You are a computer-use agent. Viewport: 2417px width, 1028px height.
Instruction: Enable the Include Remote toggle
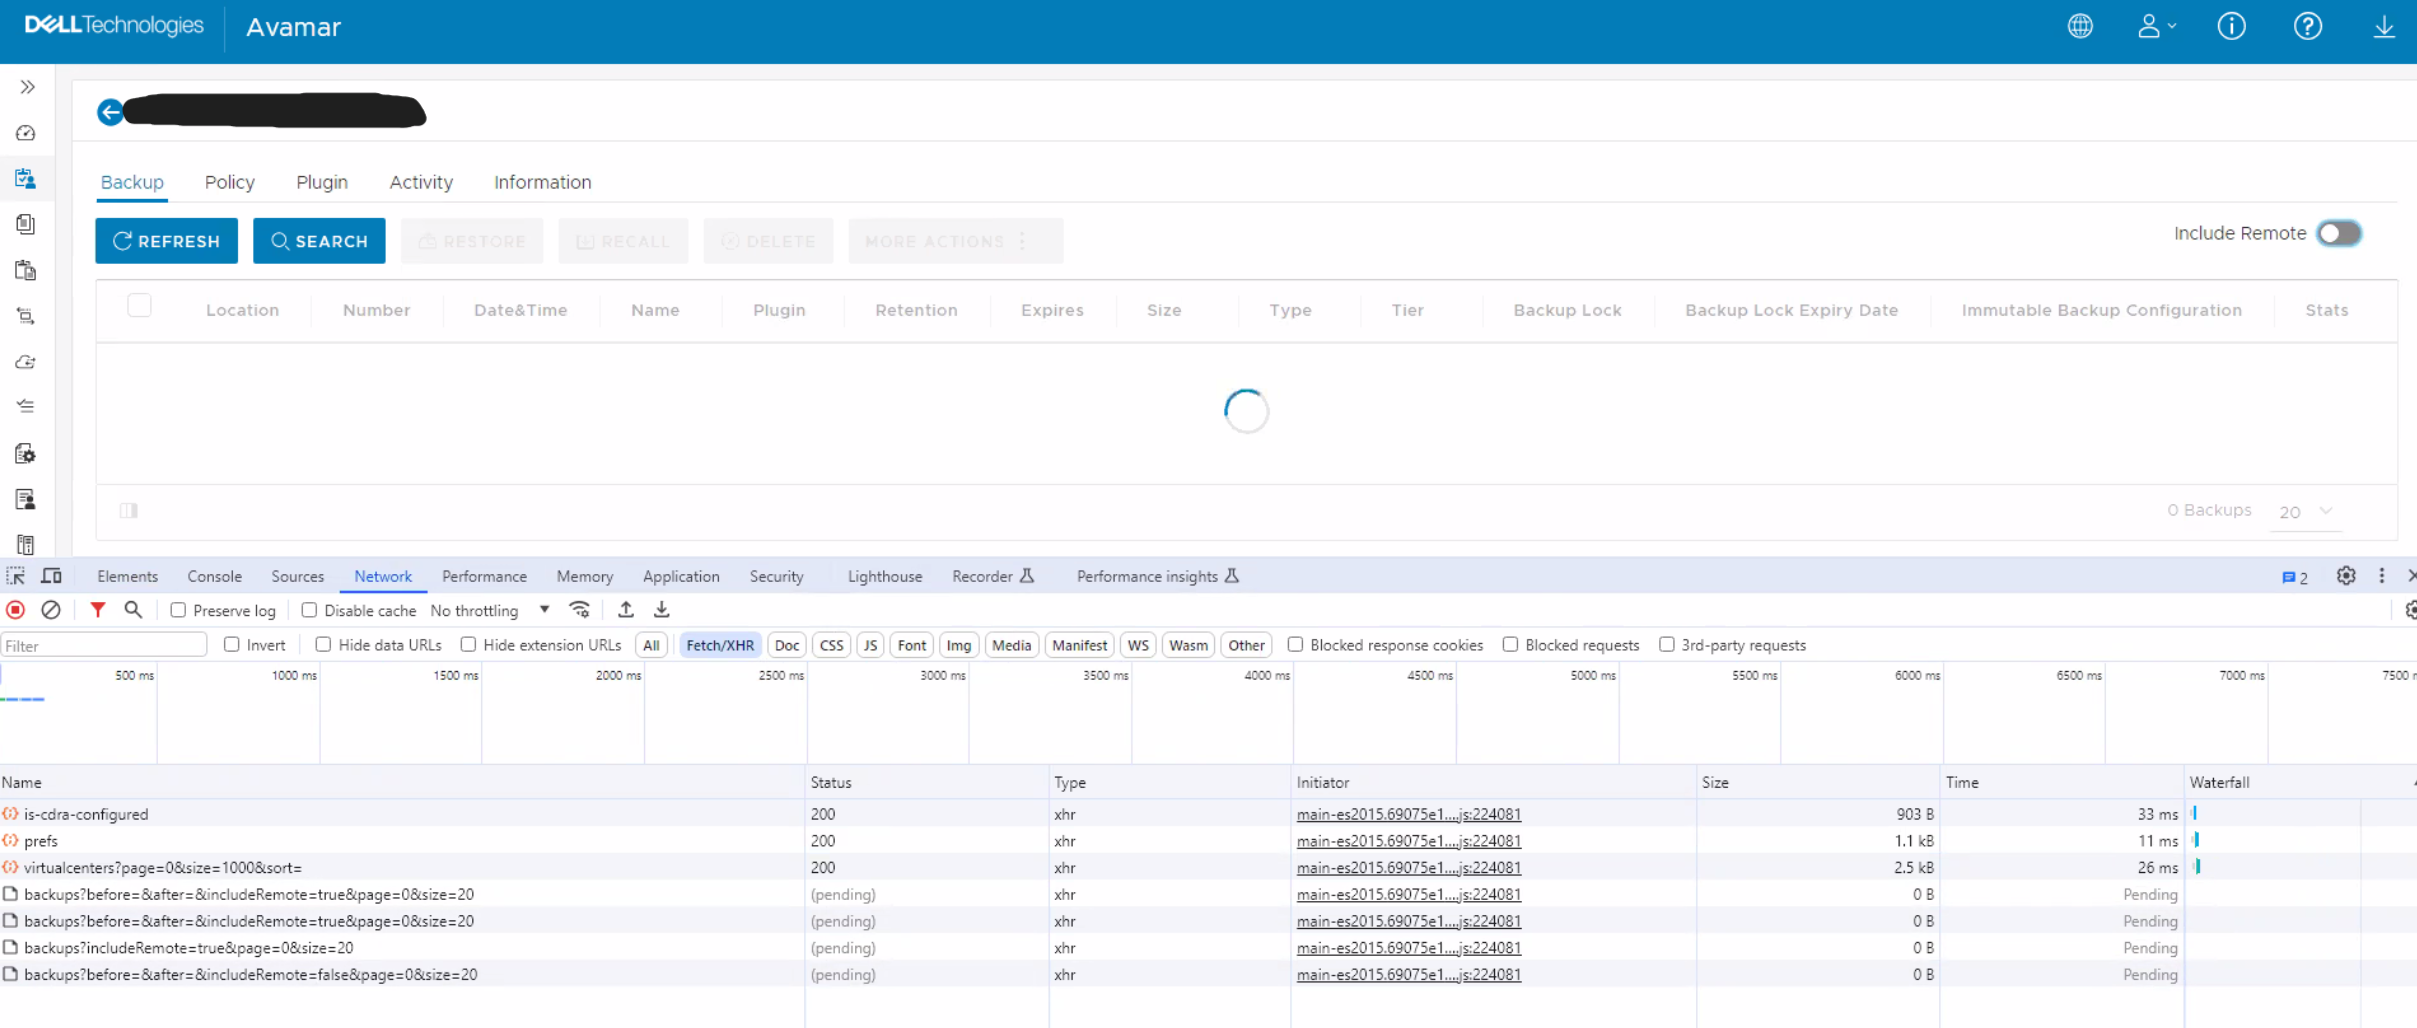pos(2339,233)
